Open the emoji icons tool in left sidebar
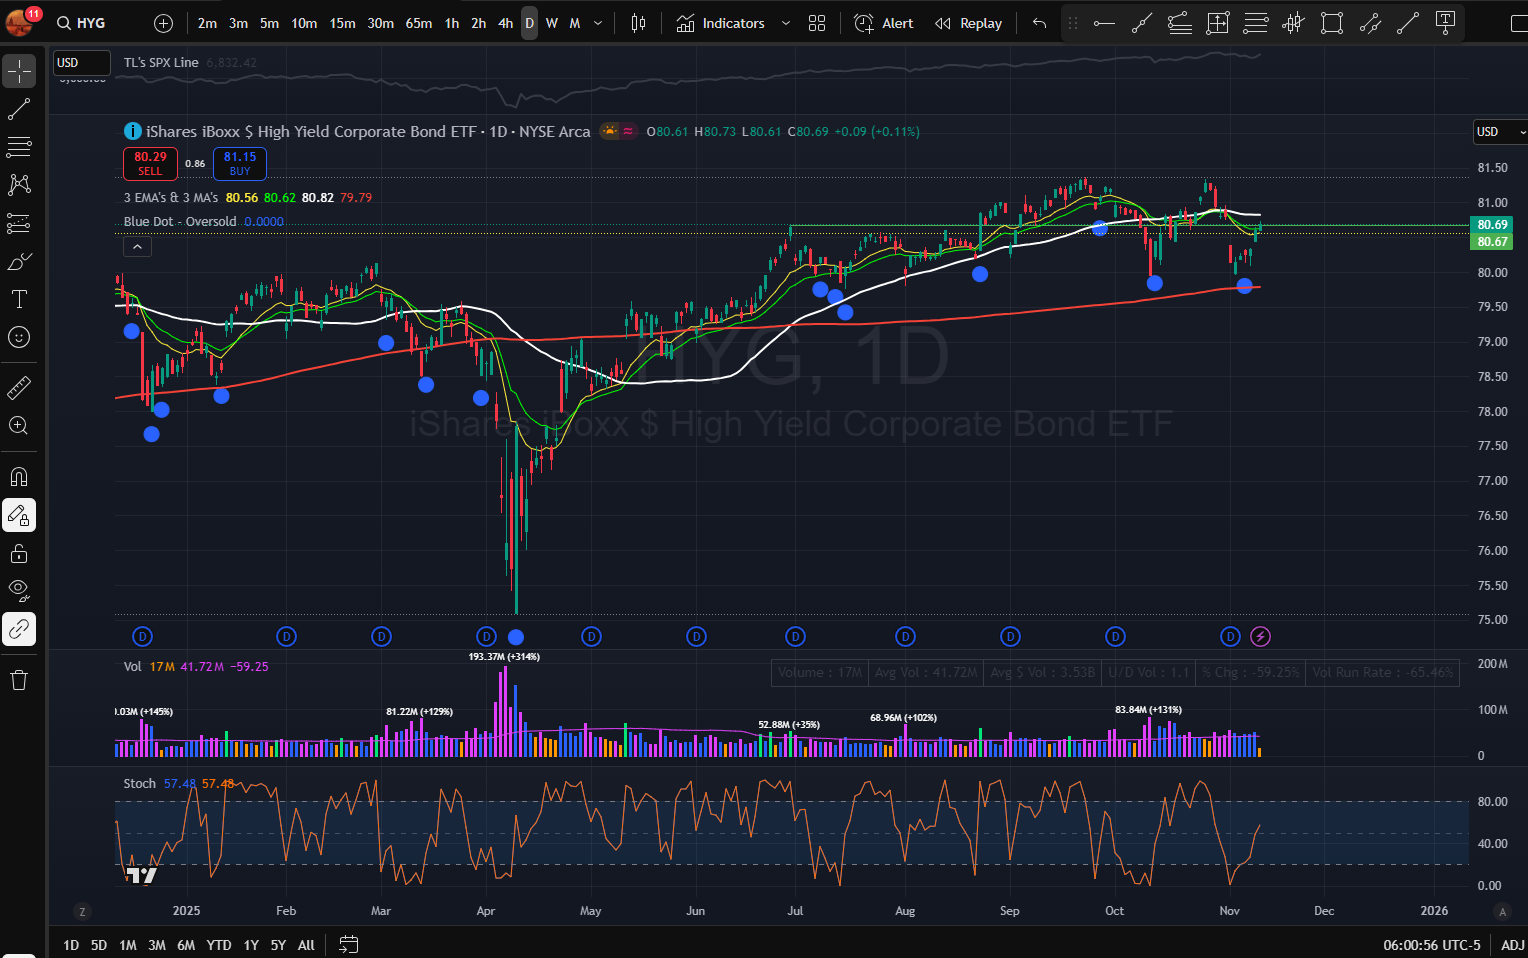The height and width of the screenshot is (958, 1528). (19, 337)
